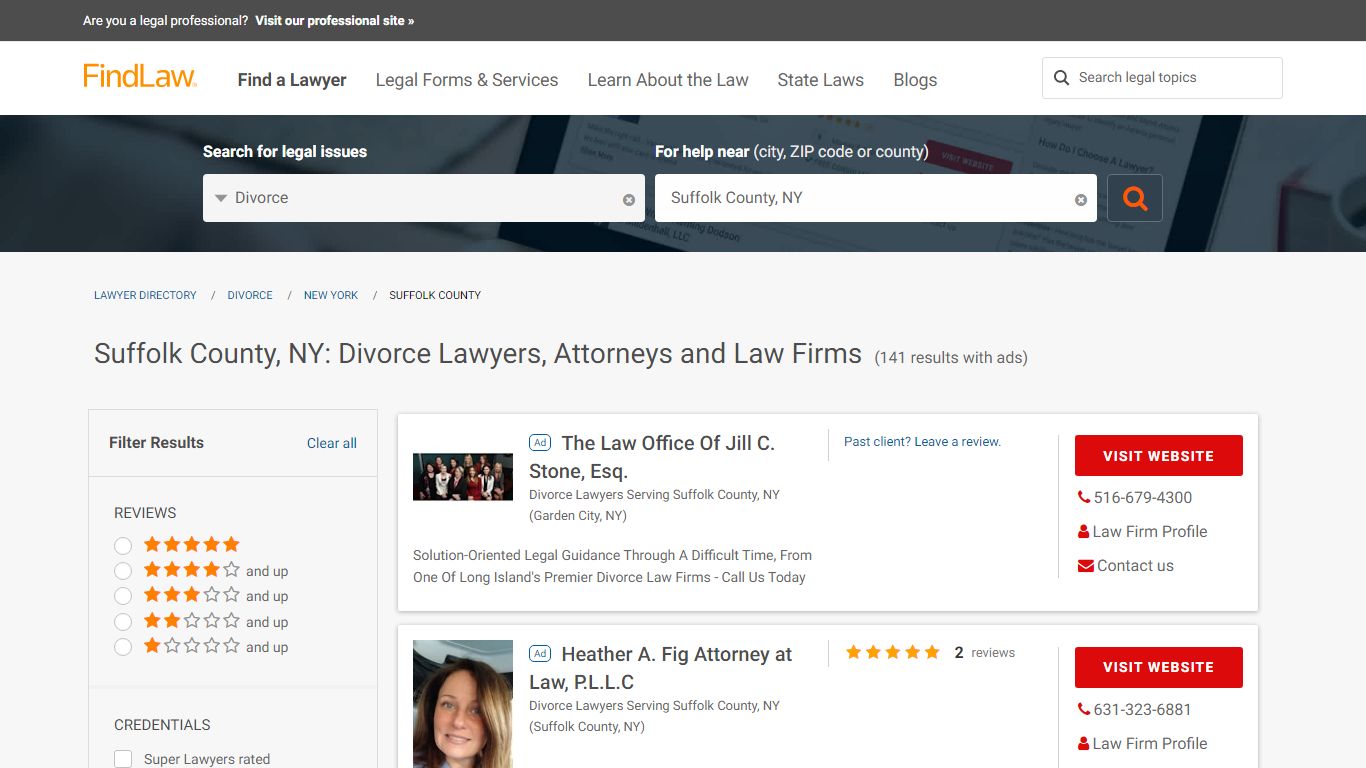
Task: Clear the Divorce legal issue field
Action: coord(629,200)
